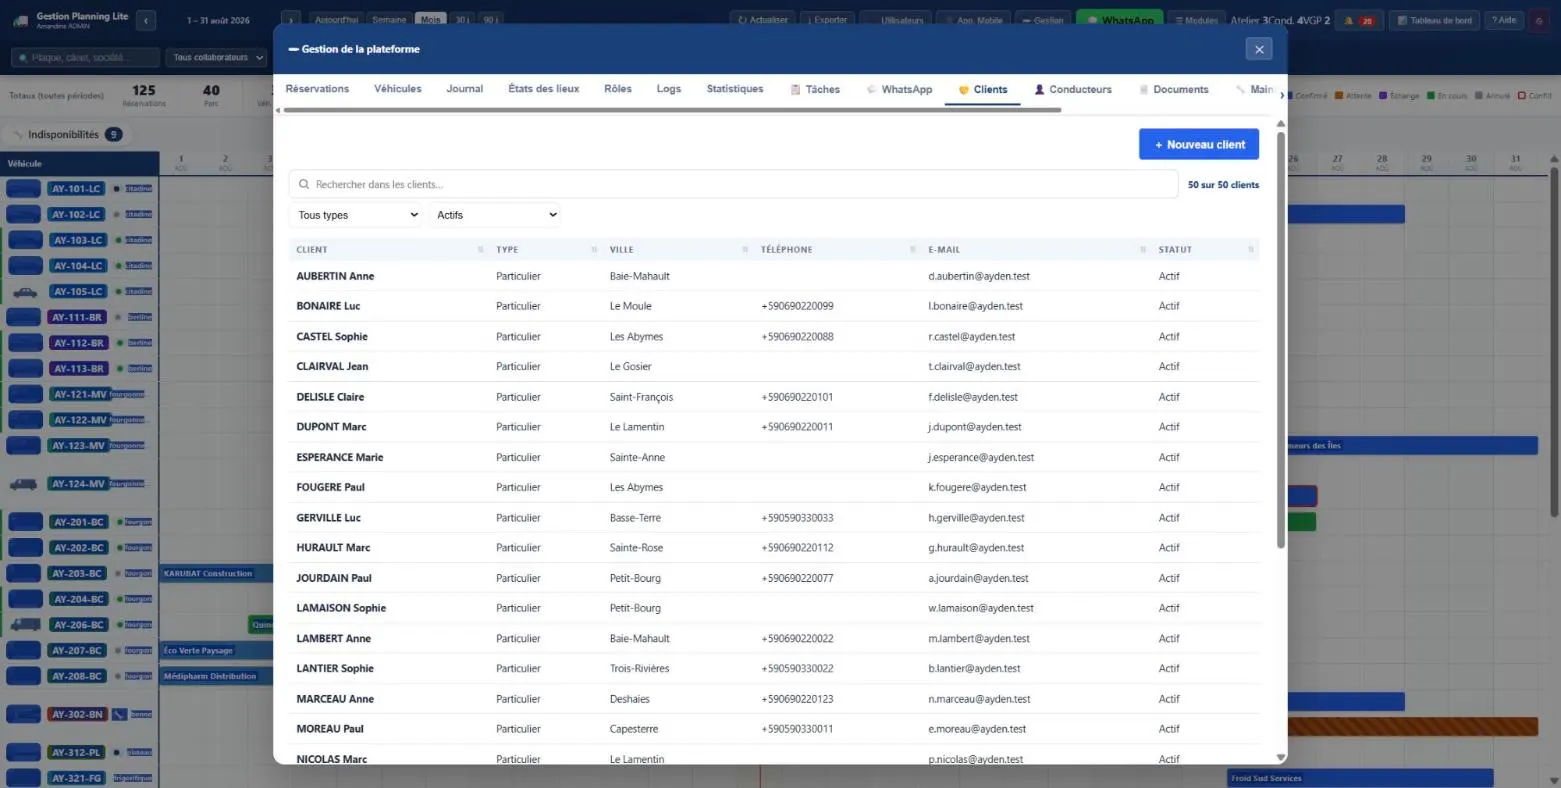Click the WhatsApp tab speech bubble icon
Image resolution: width=1561 pixels, height=788 pixels.
coord(871,90)
